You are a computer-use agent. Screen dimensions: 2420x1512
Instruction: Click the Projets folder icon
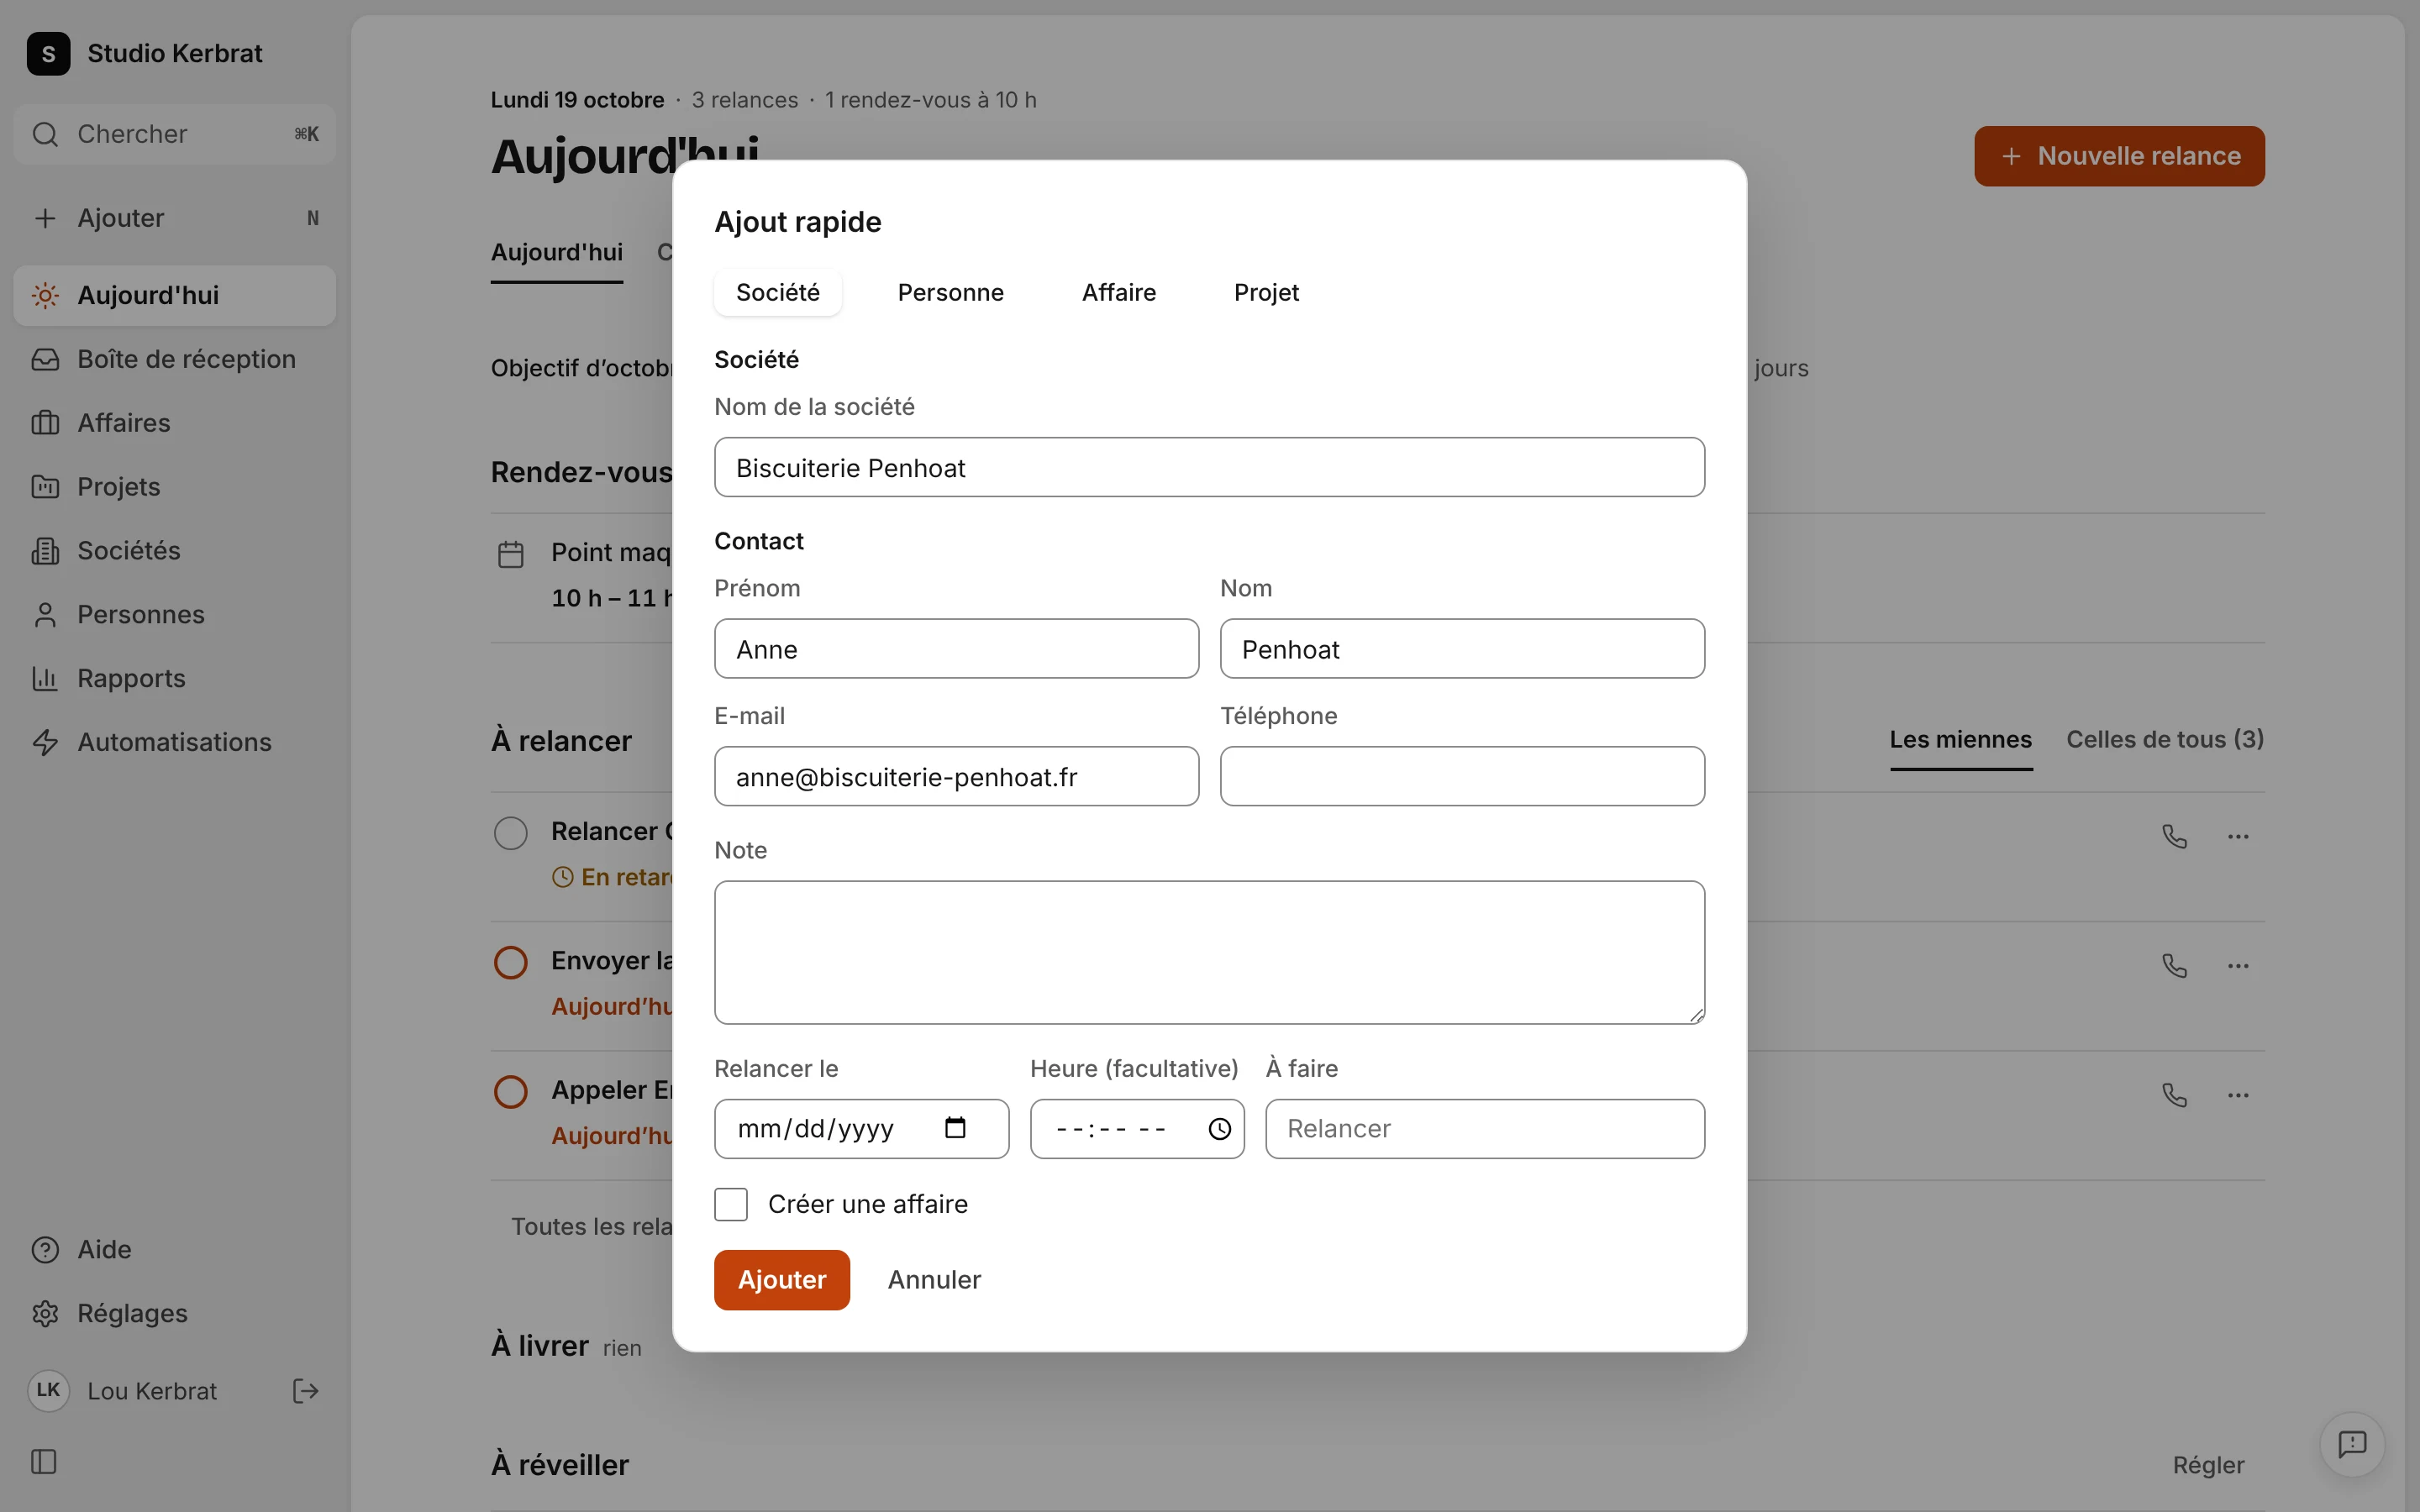click(x=45, y=487)
